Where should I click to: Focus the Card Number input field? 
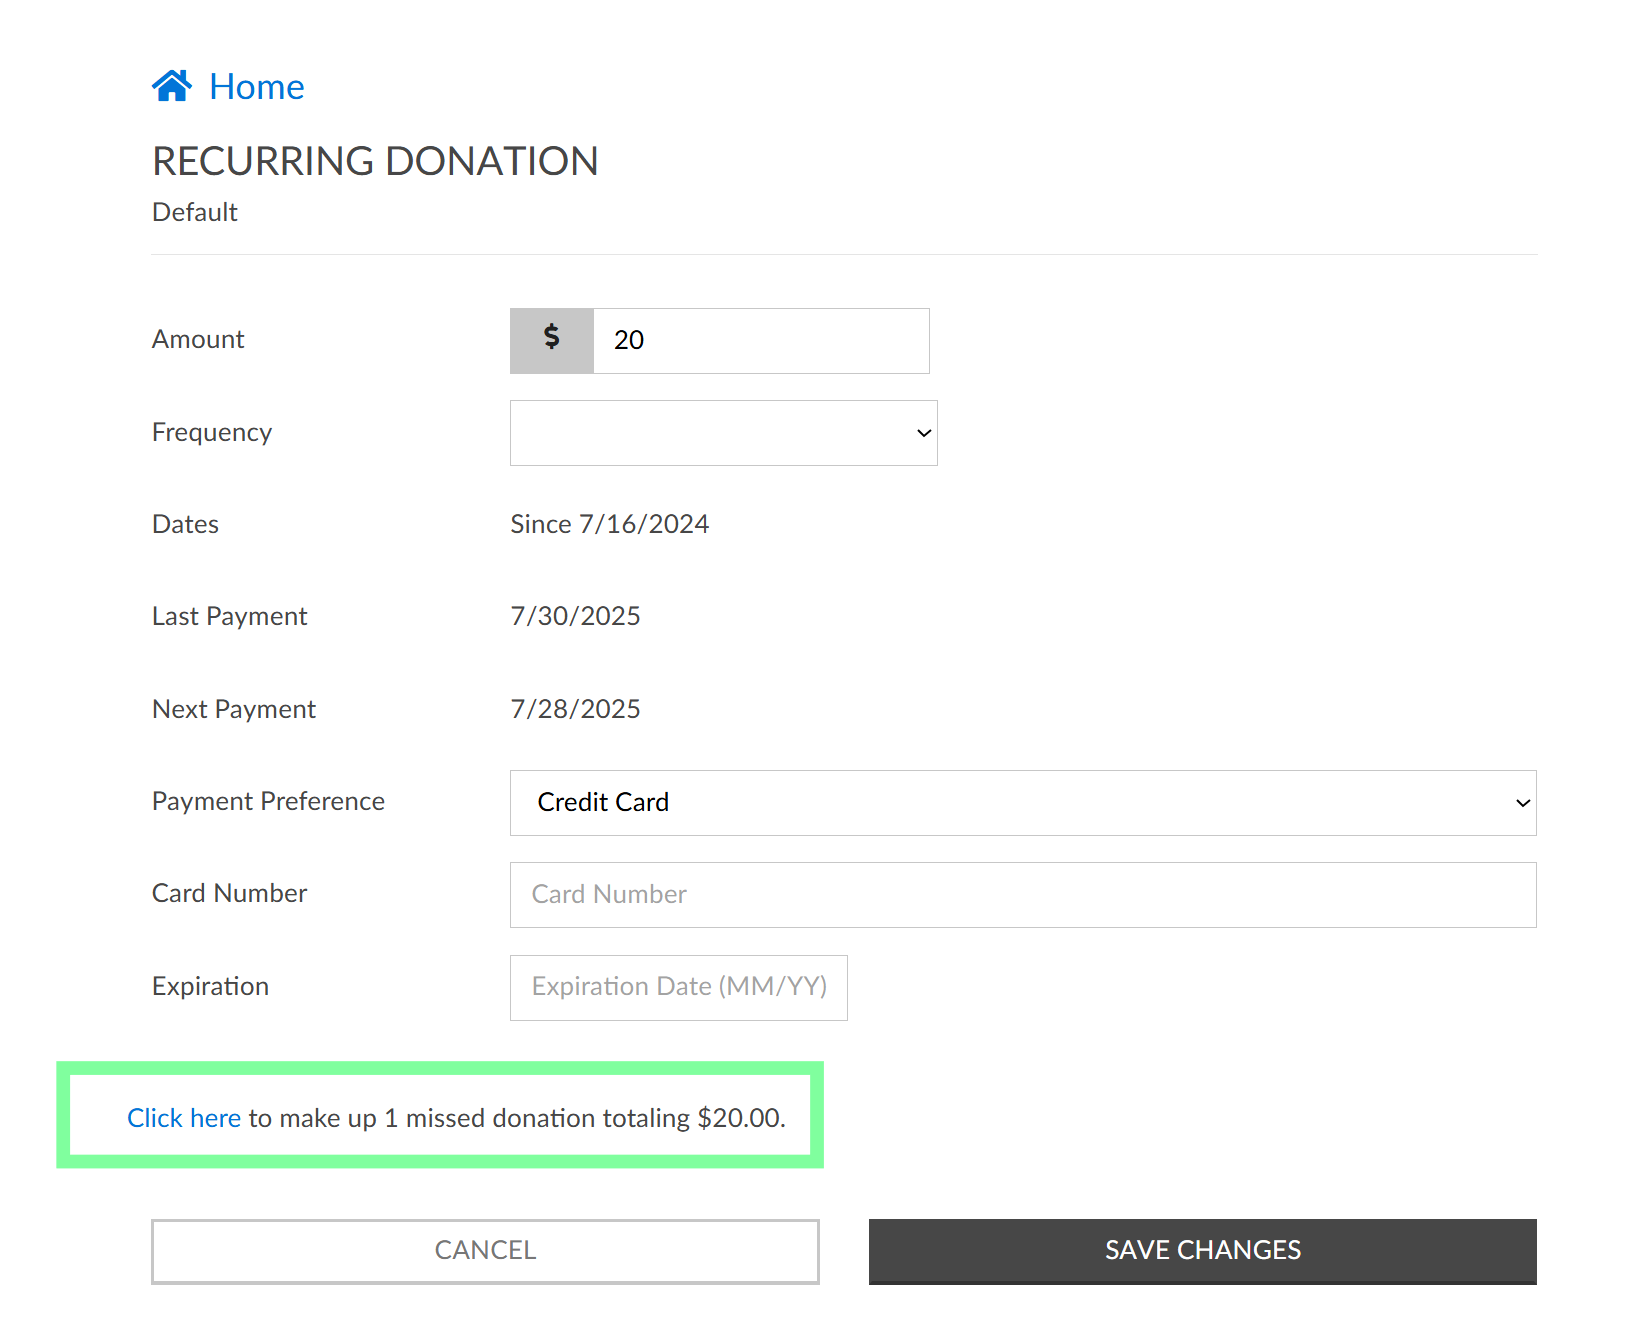point(1022,895)
